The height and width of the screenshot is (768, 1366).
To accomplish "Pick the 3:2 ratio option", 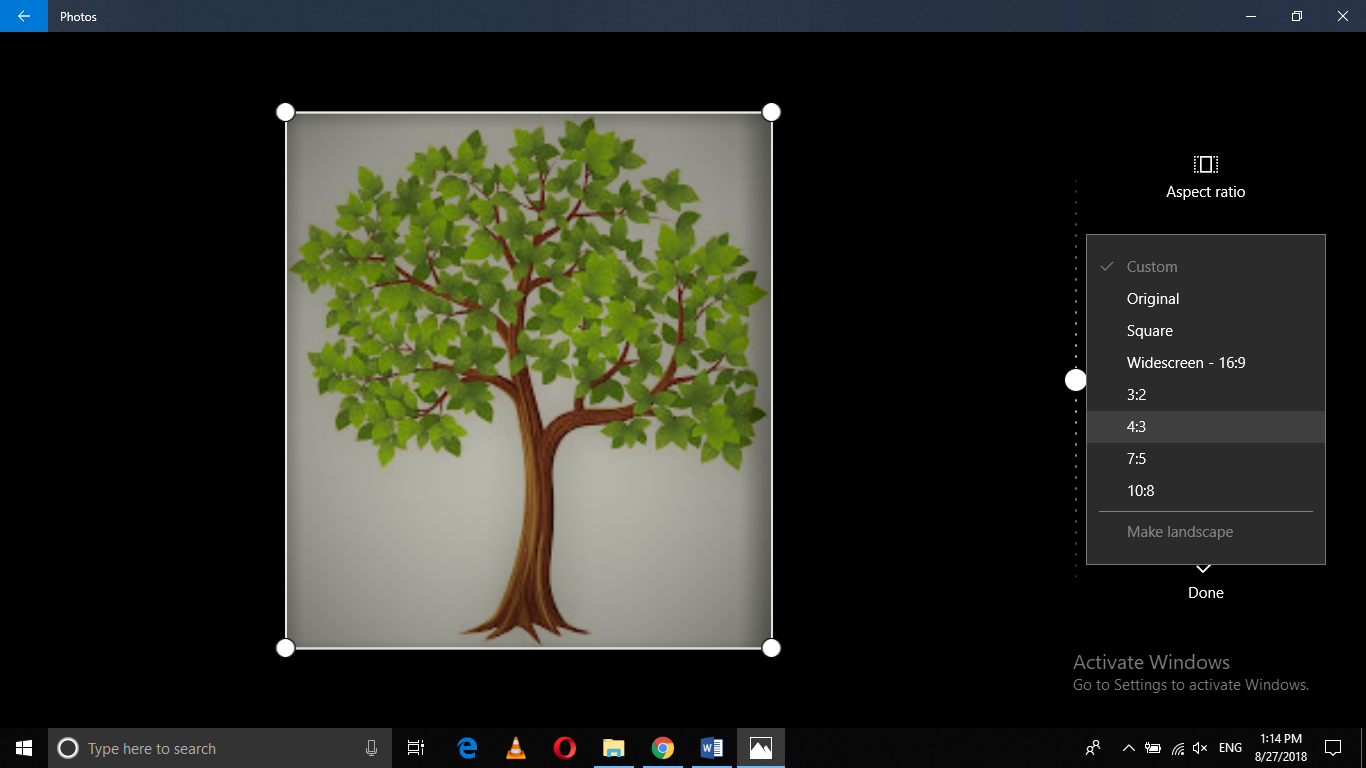I will [x=1136, y=394].
